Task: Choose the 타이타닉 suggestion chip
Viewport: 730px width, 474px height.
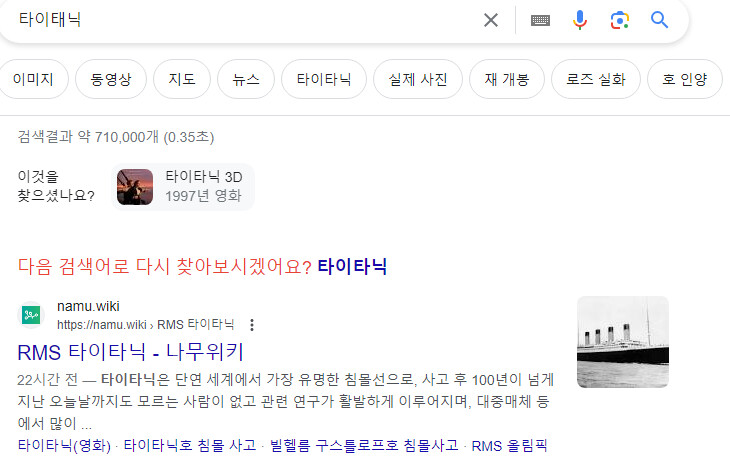Action: click(x=324, y=79)
